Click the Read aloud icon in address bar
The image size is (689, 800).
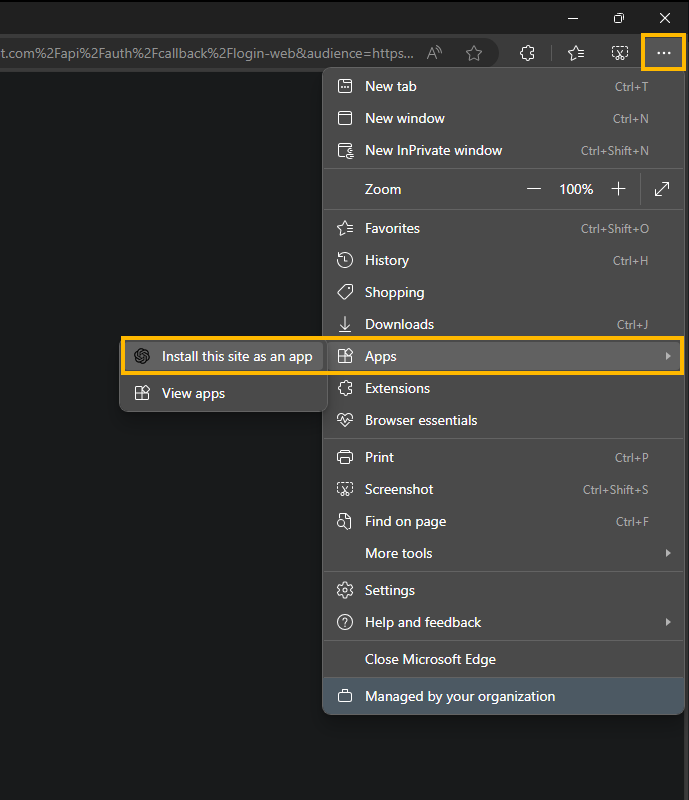click(x=434, y=53)
